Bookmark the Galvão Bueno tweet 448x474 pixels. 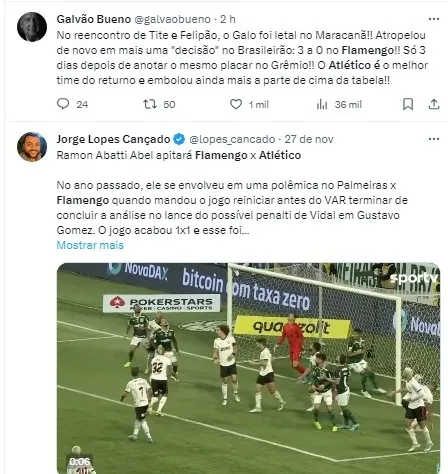[408, 104]
